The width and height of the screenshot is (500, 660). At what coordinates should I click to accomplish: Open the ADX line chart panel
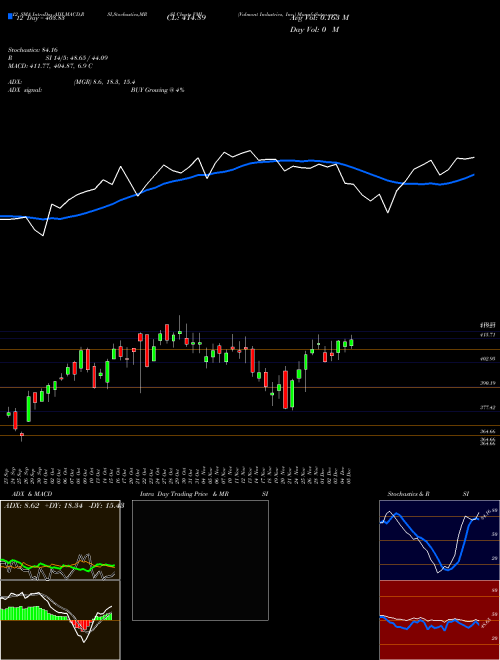pyautogui.click(x=60, y=540)
